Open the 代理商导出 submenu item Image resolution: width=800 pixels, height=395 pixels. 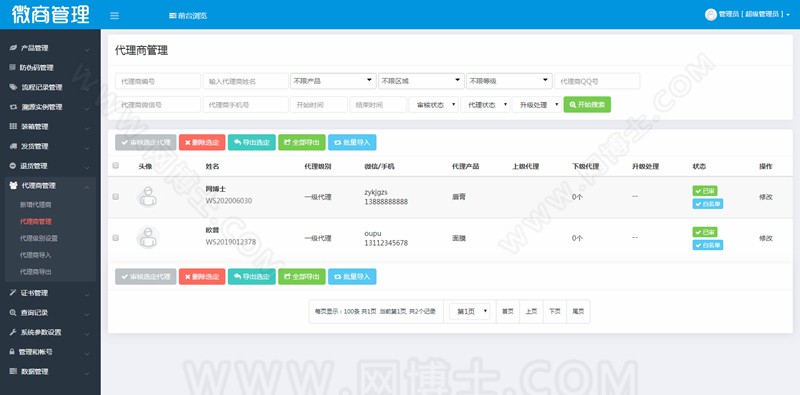(36, 272)
